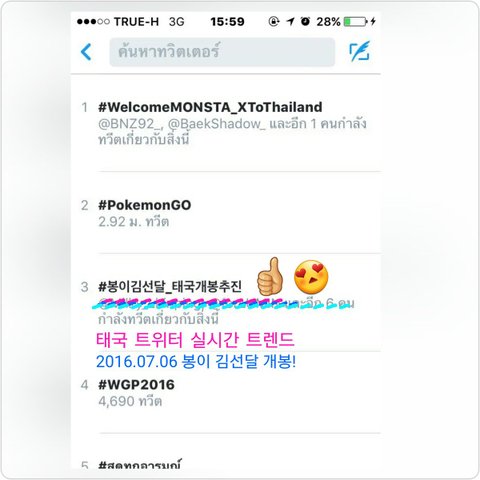Click the thumbs up emoji
480x480 pixels.
point(270,277)
